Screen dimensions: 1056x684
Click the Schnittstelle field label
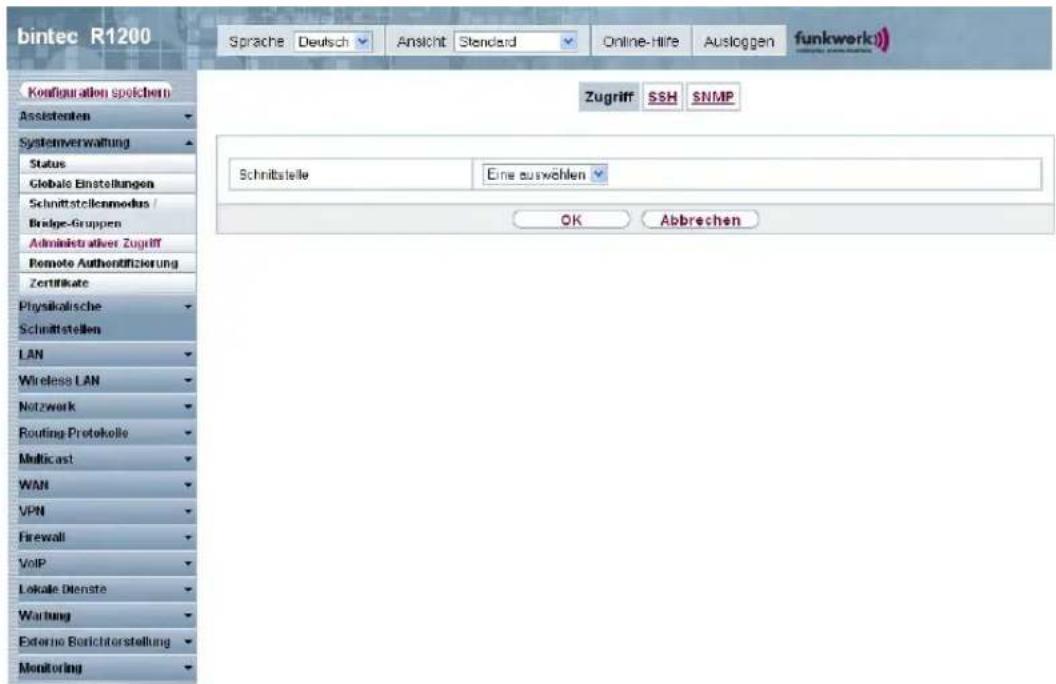273,174
